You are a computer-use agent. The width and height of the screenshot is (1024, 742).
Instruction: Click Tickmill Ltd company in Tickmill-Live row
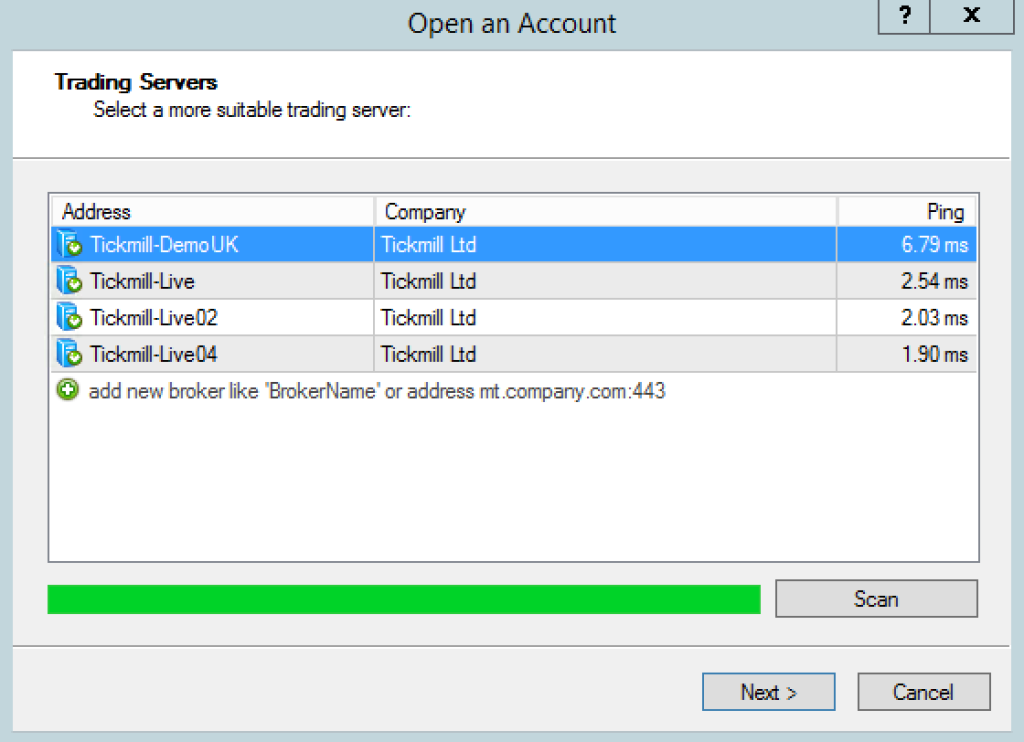click(428, 281)
